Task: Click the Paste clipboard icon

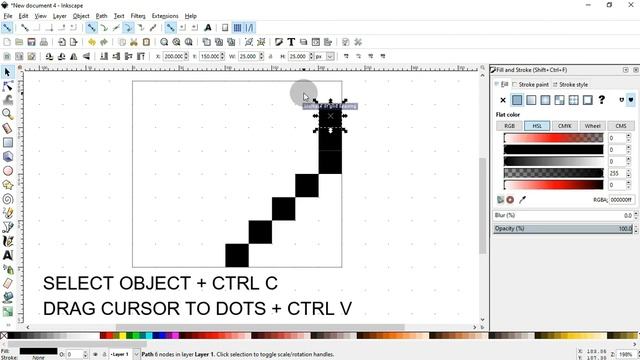Action: tap(146, 42)
